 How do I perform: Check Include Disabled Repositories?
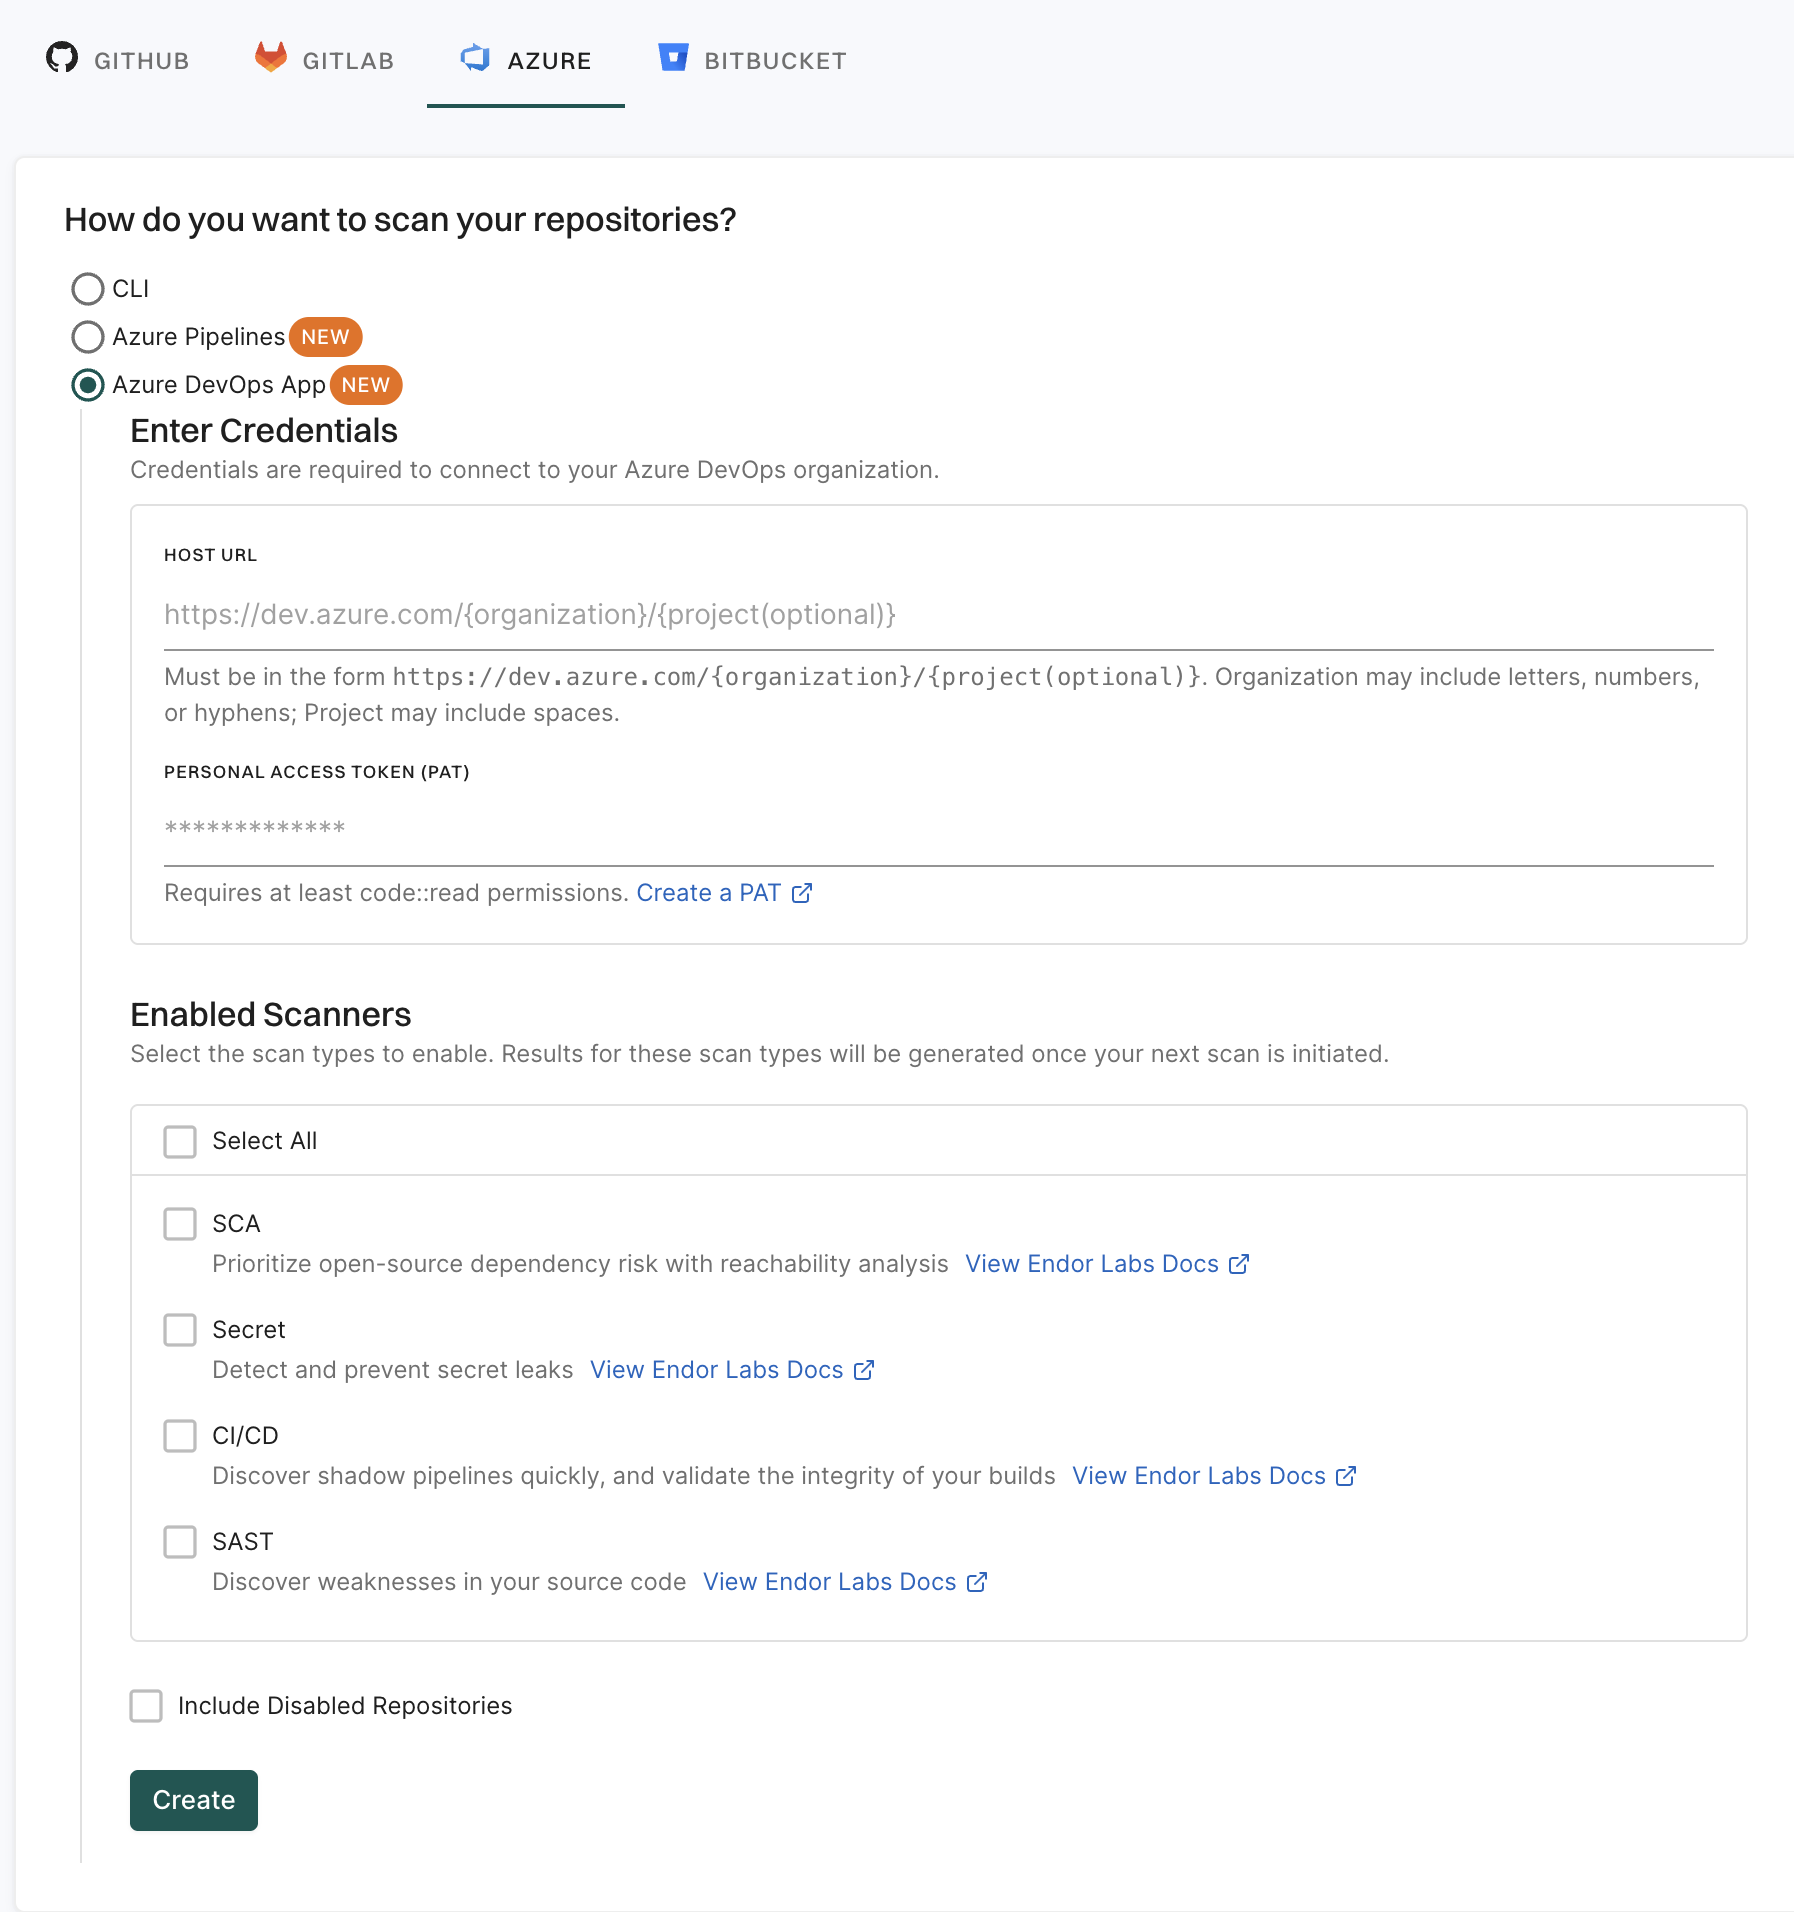pos(146,1706)
